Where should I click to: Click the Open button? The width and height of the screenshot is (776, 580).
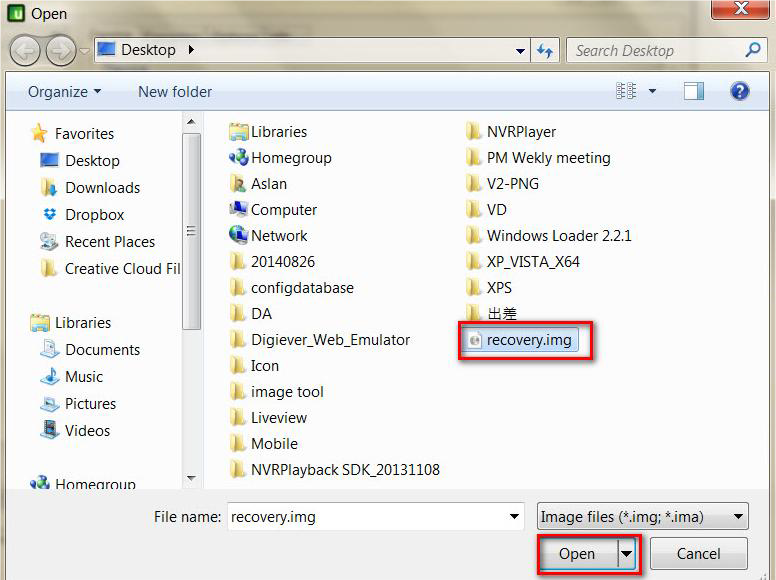tap(577, 554)
